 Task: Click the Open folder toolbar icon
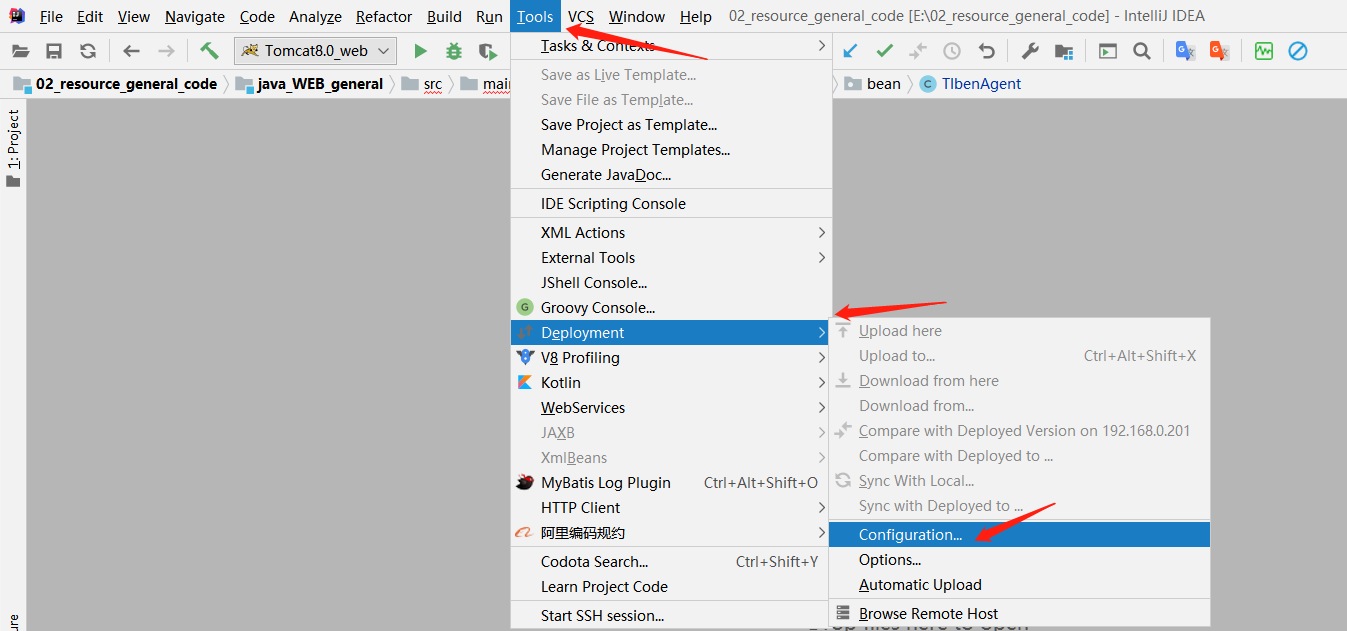20,51
